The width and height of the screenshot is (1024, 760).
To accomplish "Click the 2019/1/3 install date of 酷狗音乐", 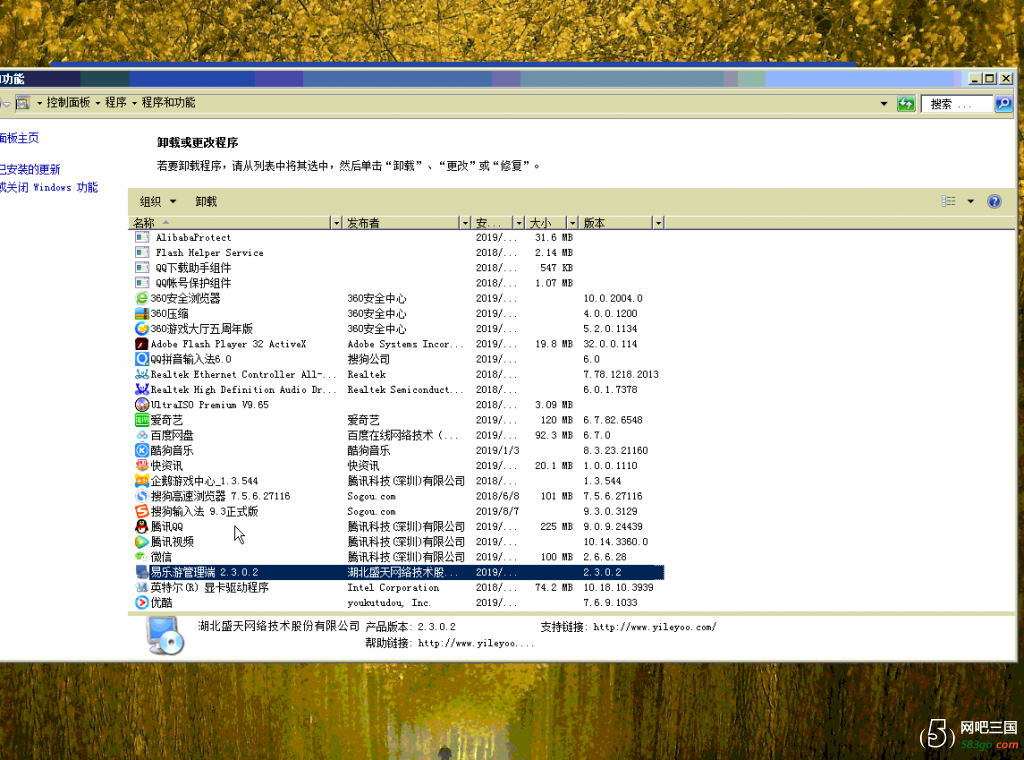I will [x=498, y=451].
